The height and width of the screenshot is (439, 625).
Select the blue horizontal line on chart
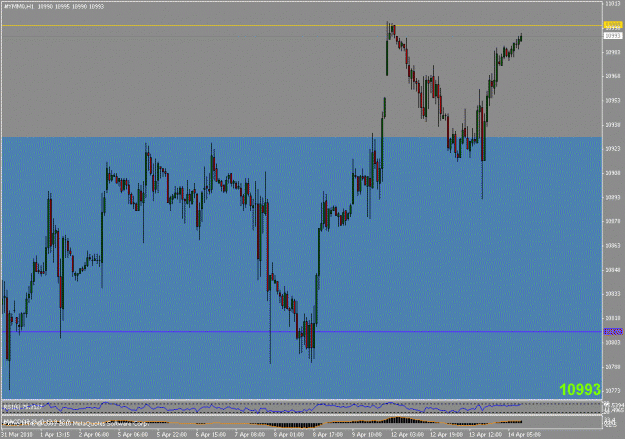click(x=302, y=332)
